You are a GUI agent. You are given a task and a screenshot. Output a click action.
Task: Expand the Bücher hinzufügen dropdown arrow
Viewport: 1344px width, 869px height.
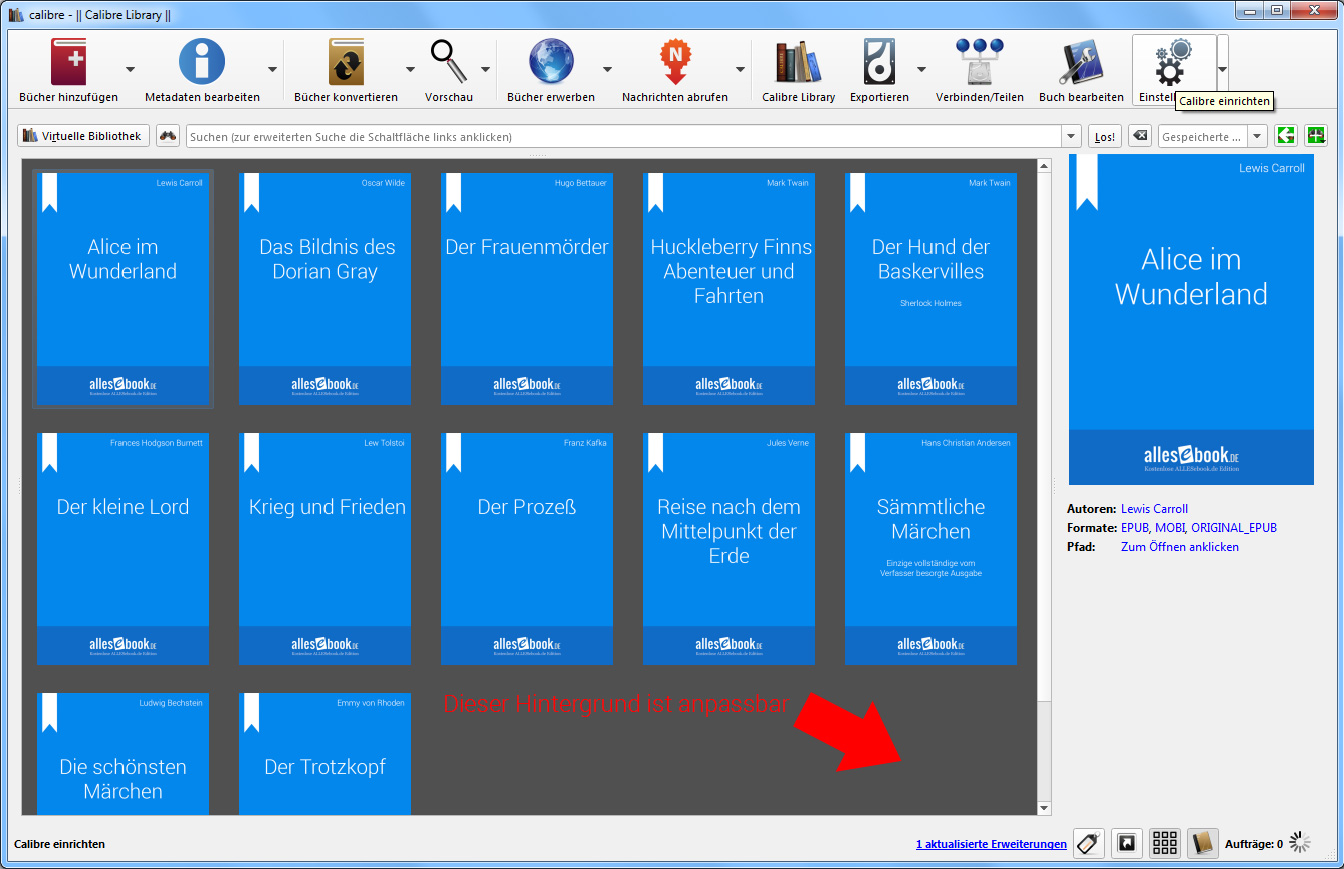tap(130, 69)
